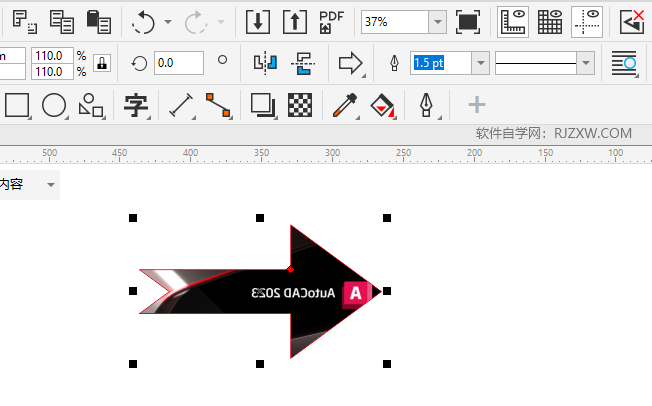Screen dimensions: 652x406
Task: Select the Drop shadow tool
Action: [263, 105]
